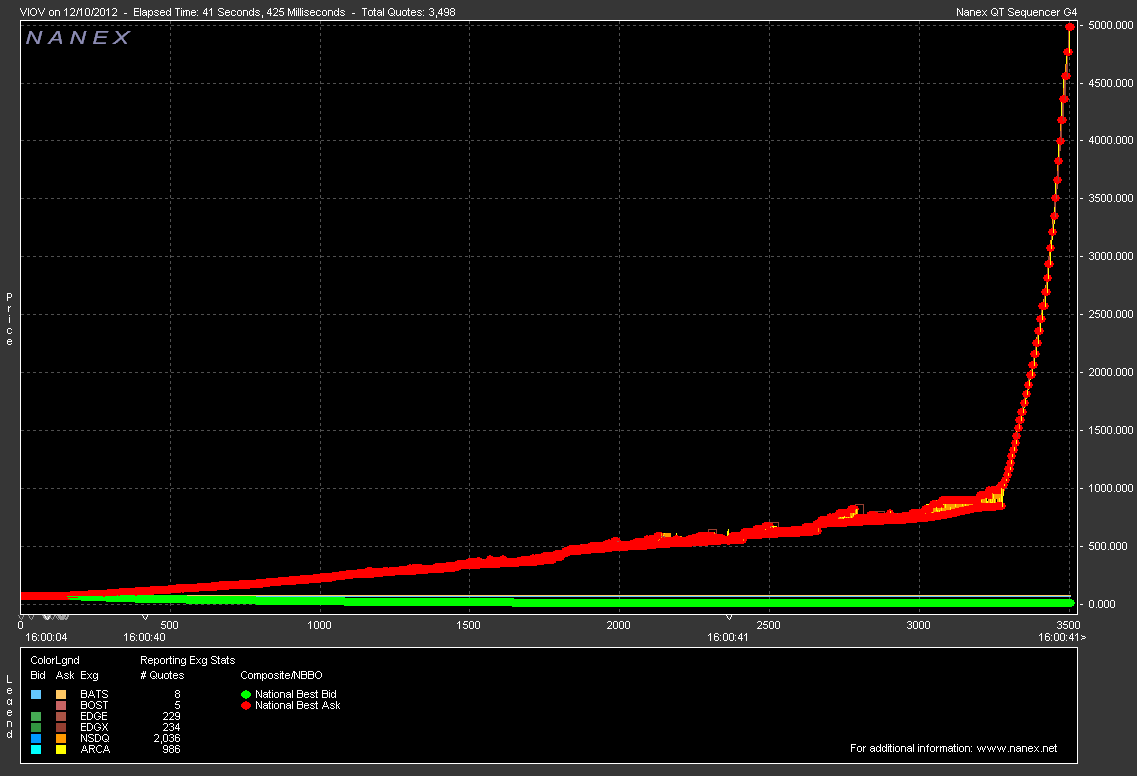Viewport: 1137px width, 776px height.
Task: Click the 16:00:41 time marker triangle
Action: (x=729, y=618)
